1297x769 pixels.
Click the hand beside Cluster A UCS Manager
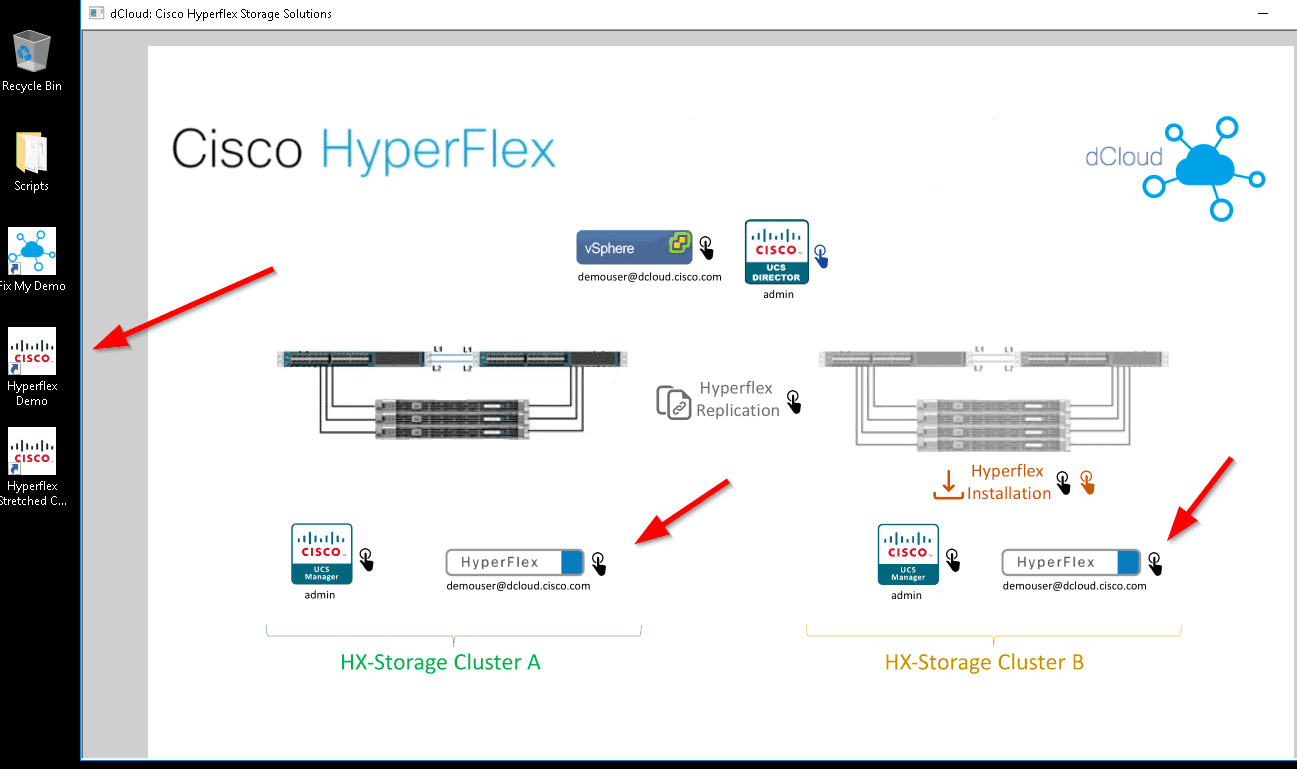click(367, 559)
